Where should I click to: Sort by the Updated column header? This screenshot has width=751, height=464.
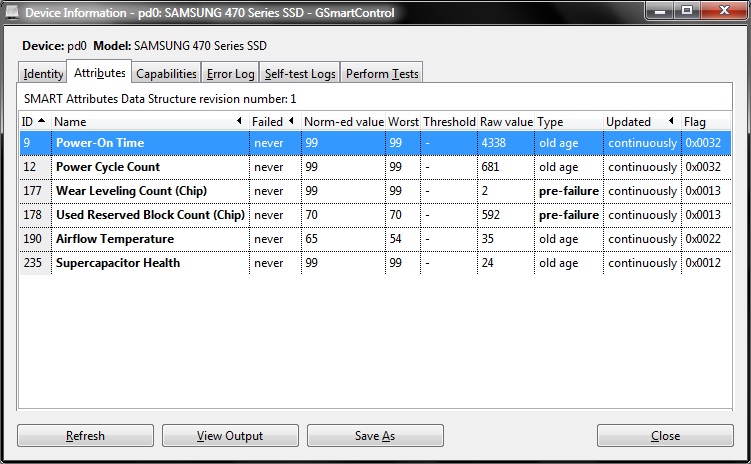(x=642, y=122)
